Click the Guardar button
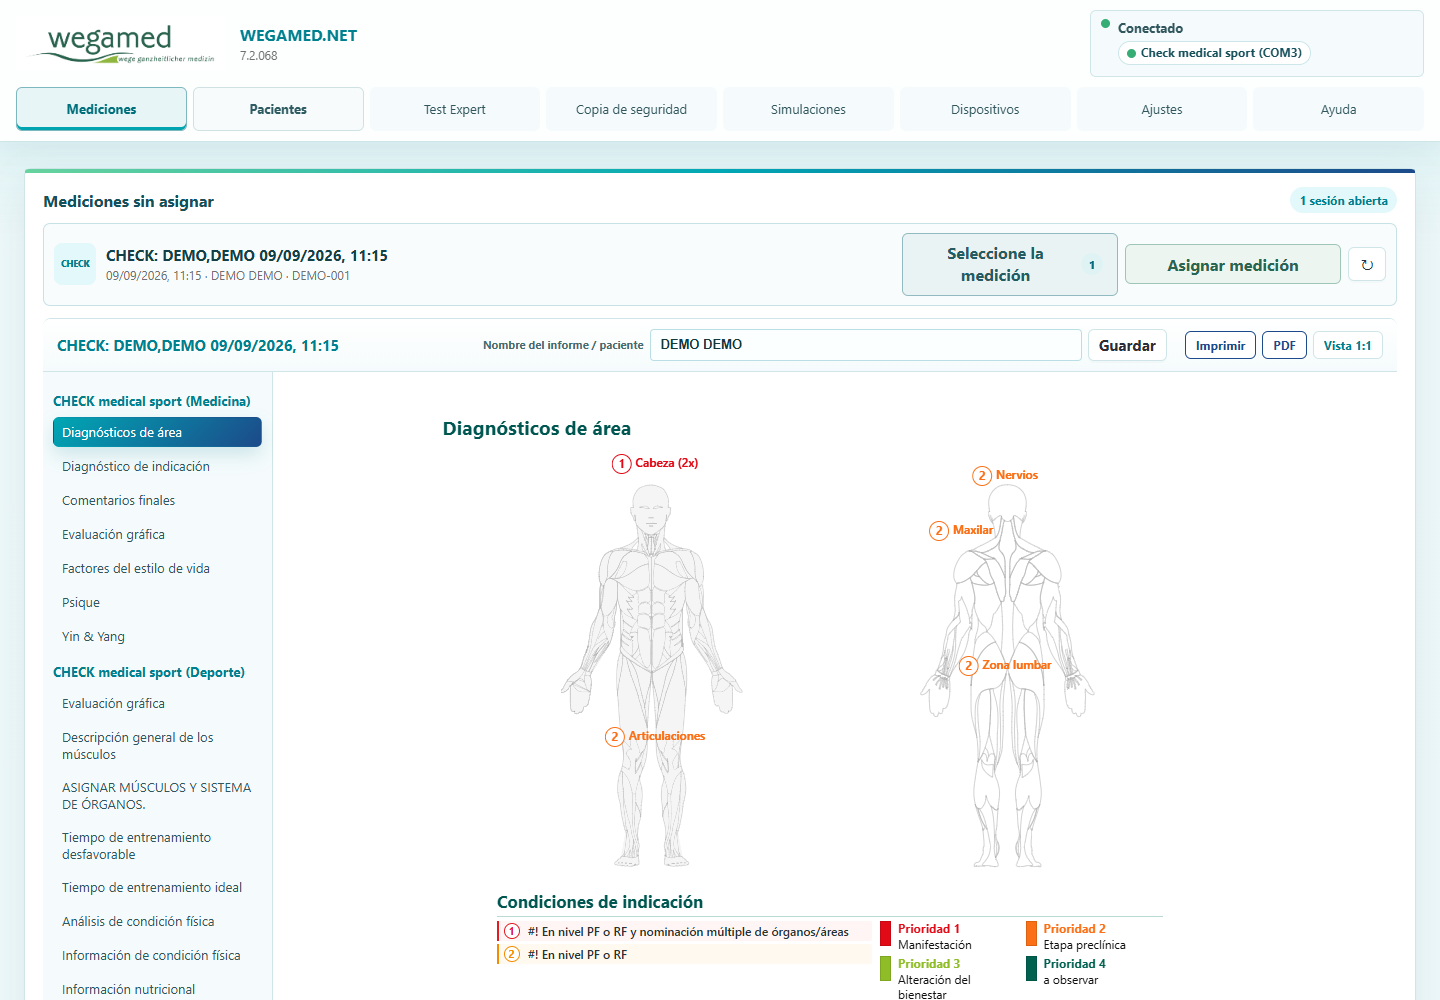1440x1000 pixels. [x=1127, y=345]
